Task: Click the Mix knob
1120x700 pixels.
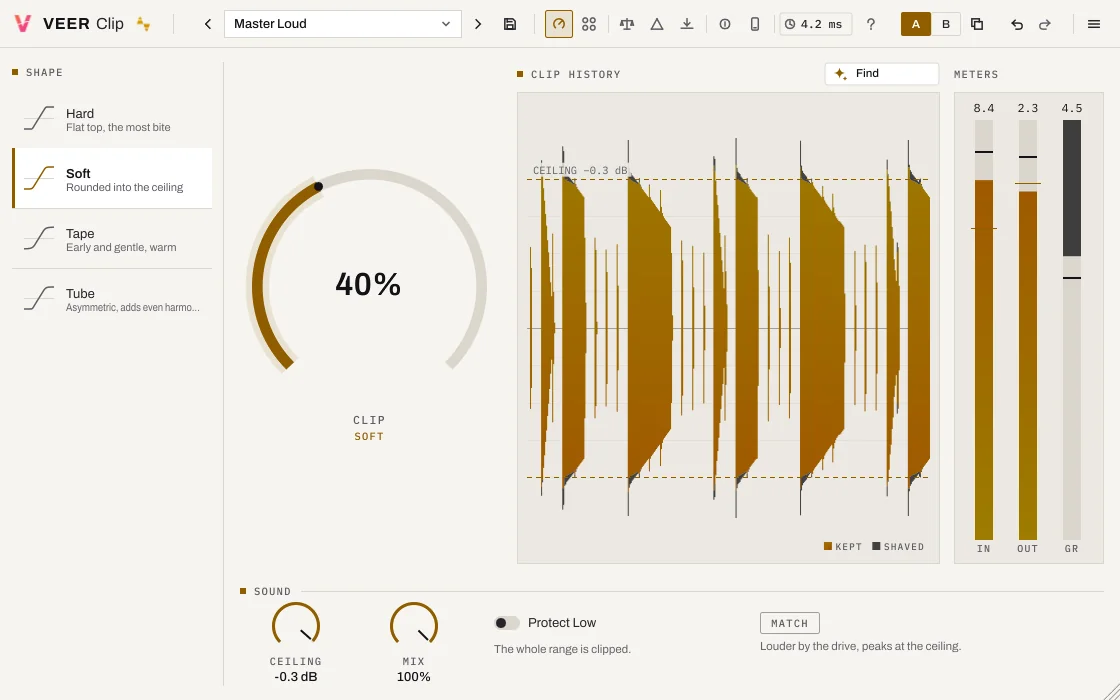Action: coord(414,626)
